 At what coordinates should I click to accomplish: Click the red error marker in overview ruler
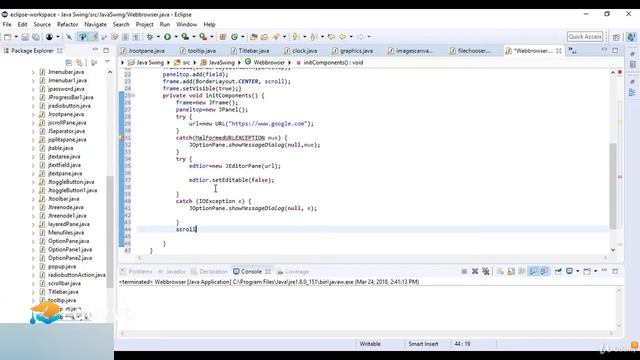(620, 177)
